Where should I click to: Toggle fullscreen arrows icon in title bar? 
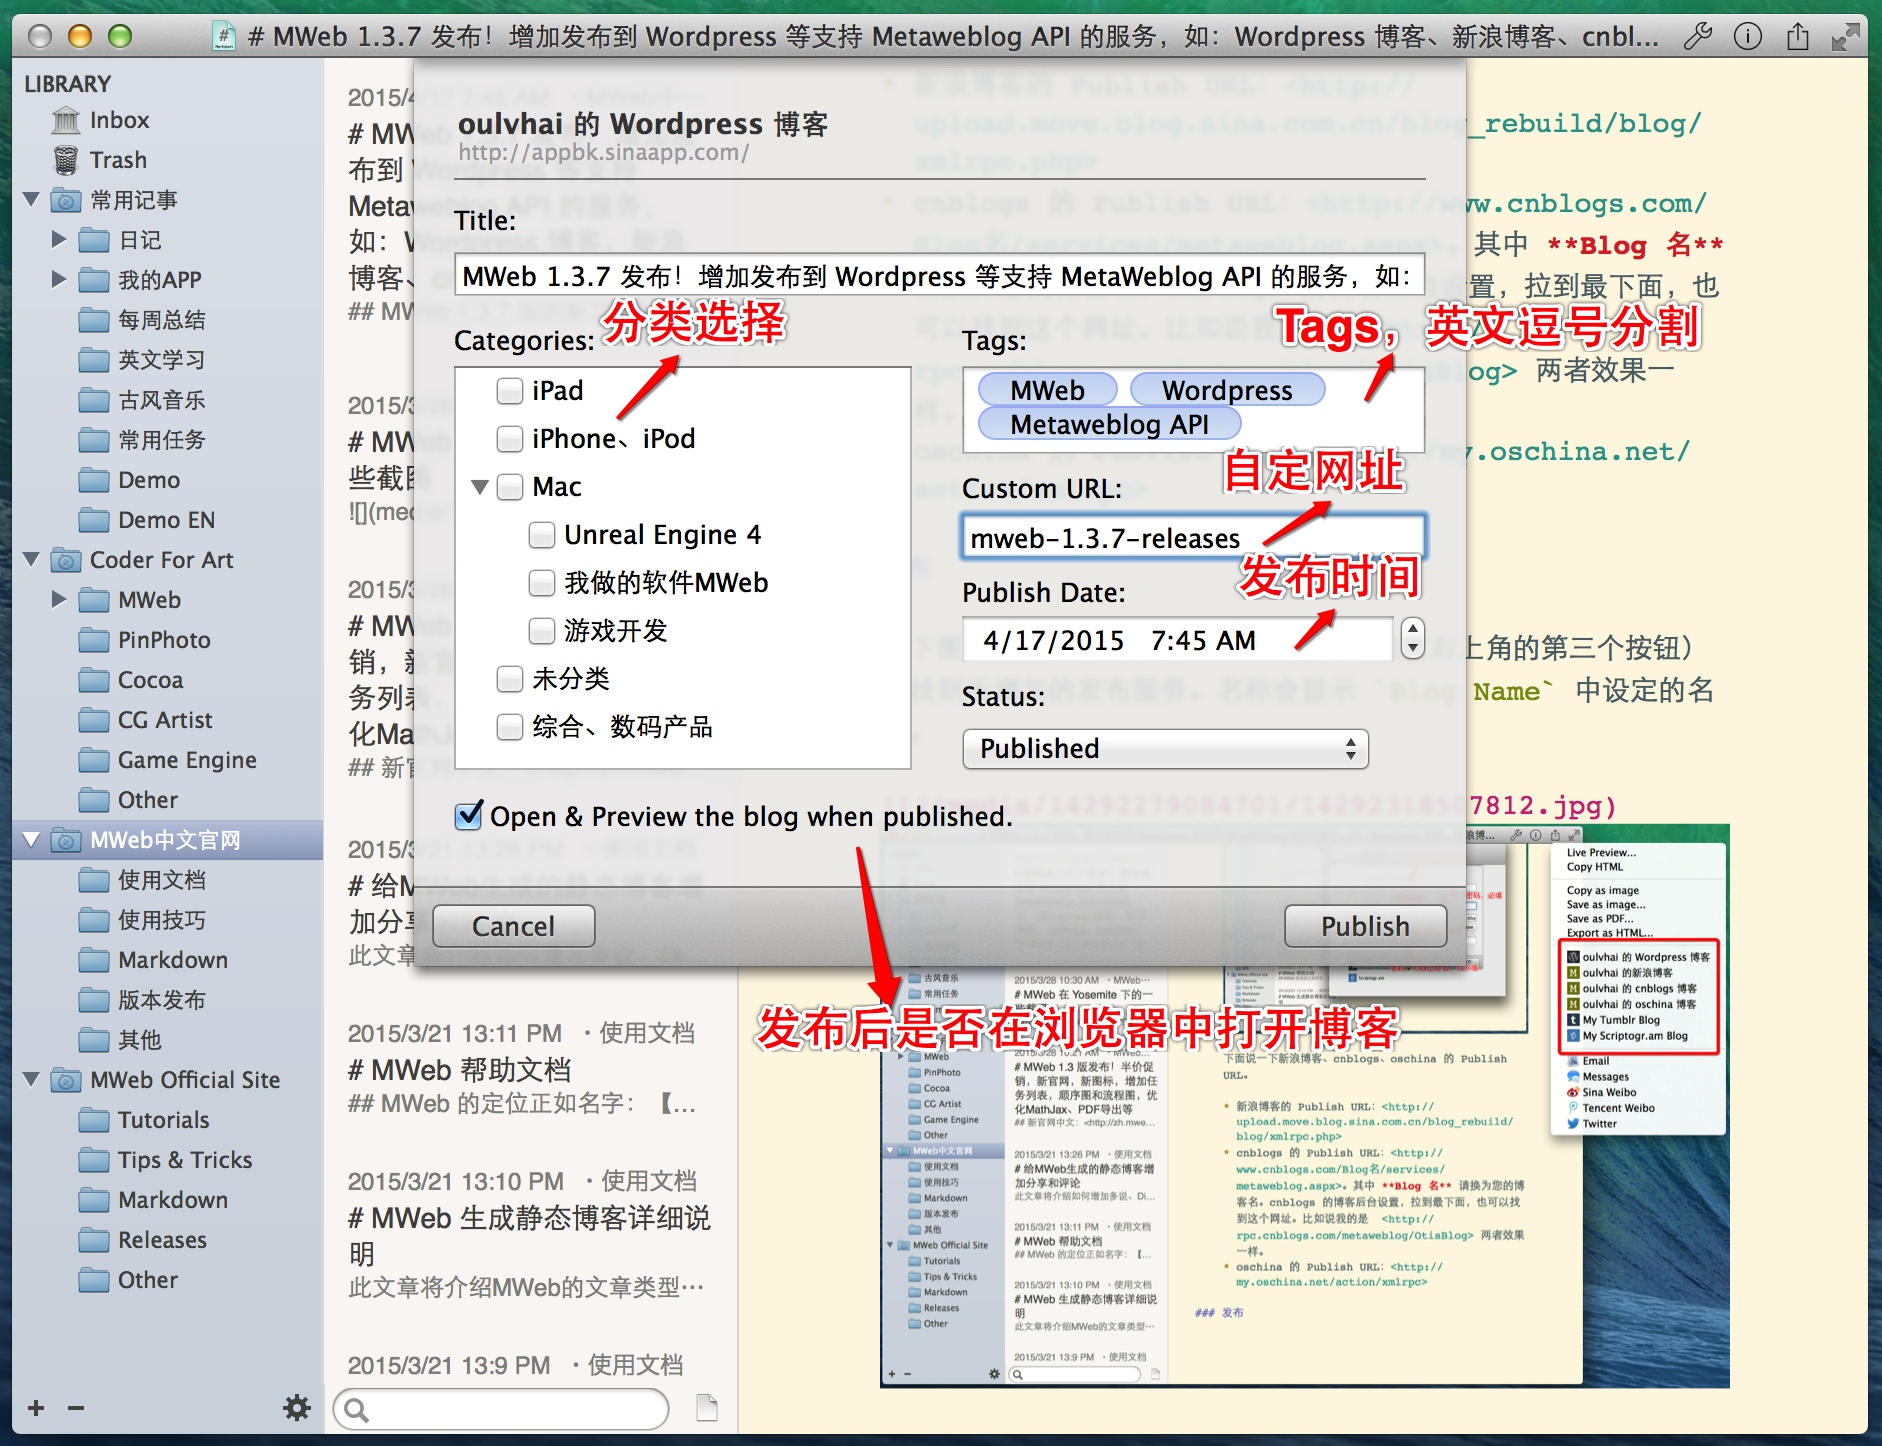(x=1845, y=37)
